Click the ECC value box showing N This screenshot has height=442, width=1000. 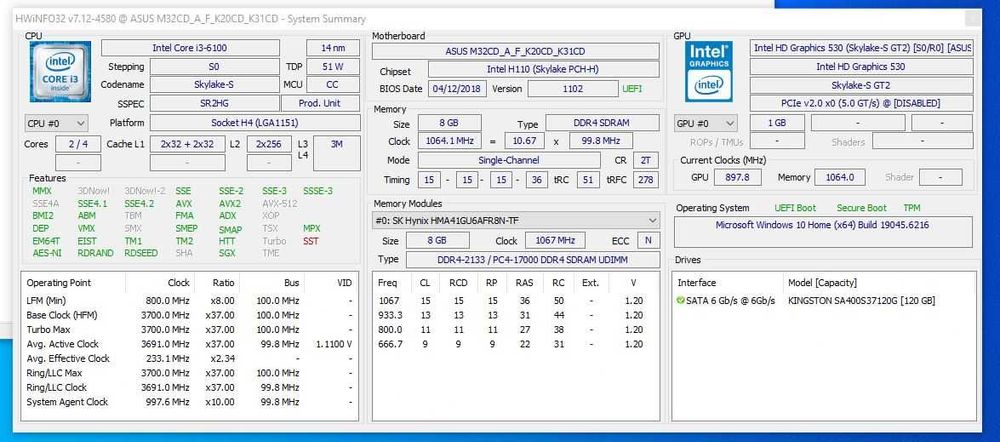pyautogui.click(x=648, y=240)
